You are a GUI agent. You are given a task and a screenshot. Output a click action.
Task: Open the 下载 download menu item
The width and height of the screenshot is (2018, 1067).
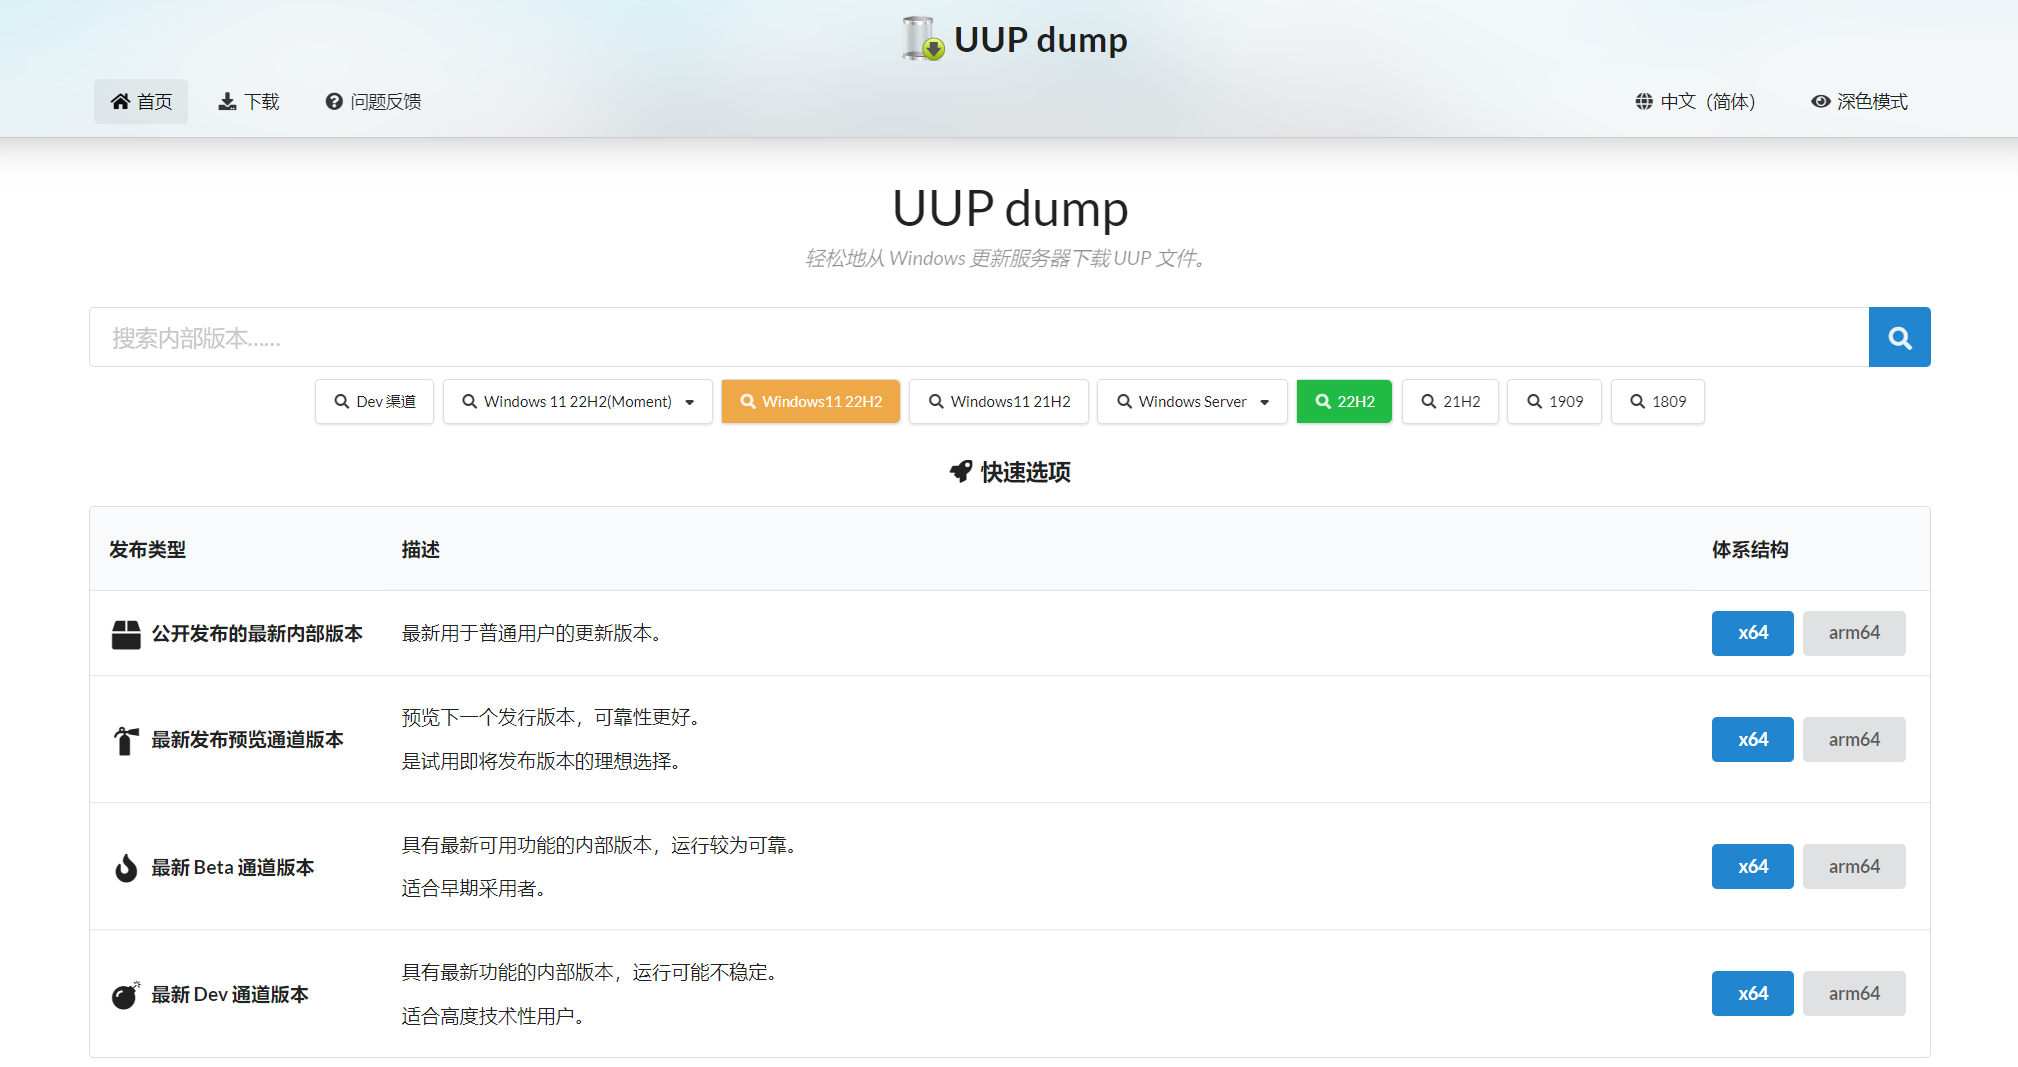pos(249,101)
